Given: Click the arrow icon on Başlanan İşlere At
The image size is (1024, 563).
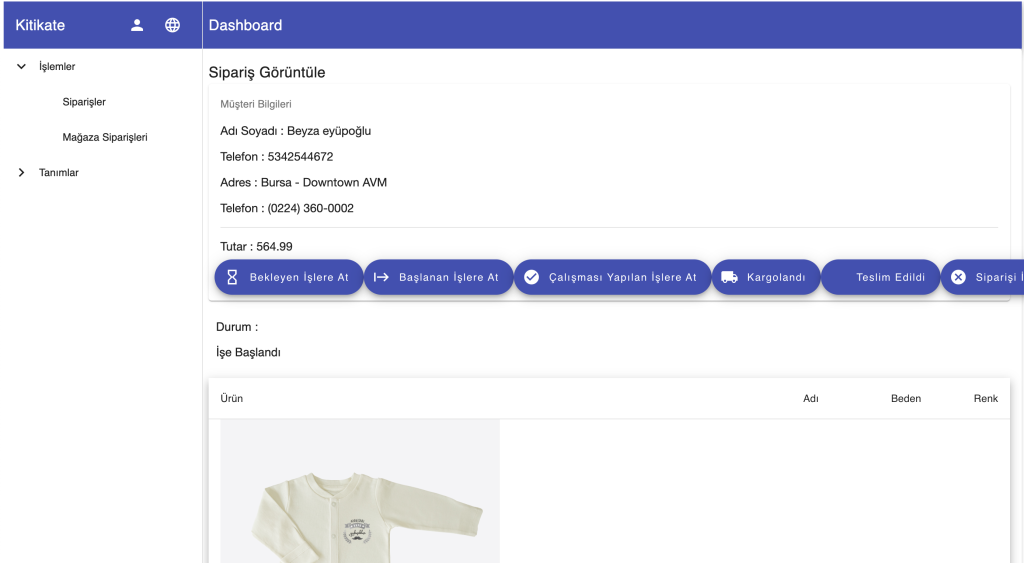Looking at the screenshot, I should tap(381, 277).
